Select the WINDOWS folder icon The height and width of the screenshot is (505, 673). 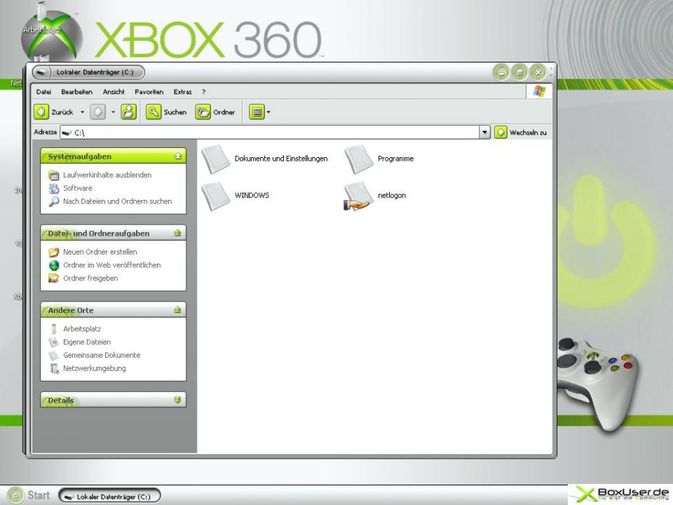216,196
